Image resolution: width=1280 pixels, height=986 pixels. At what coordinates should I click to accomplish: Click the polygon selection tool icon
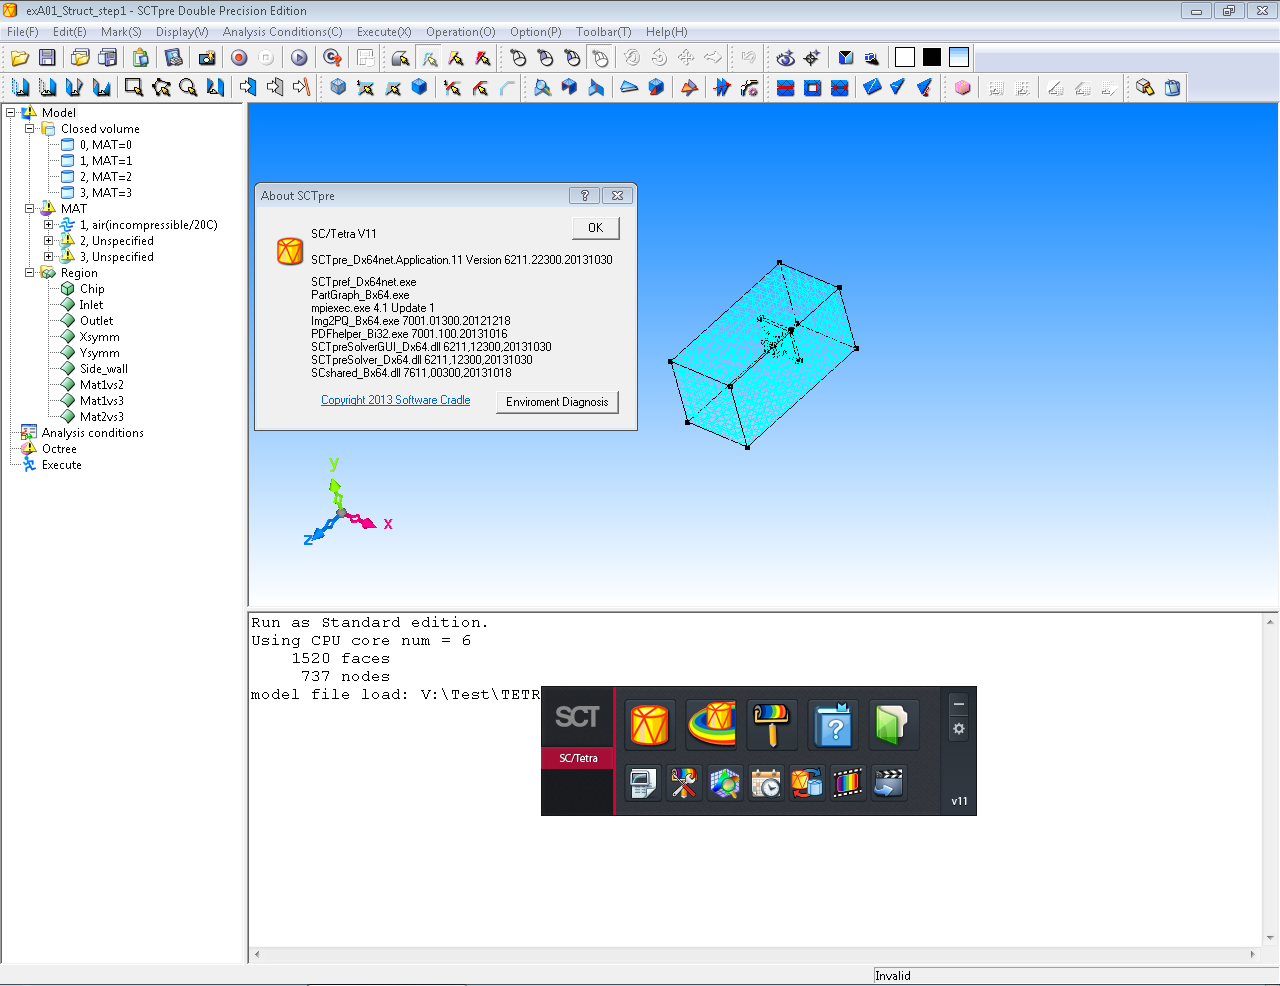161,87
